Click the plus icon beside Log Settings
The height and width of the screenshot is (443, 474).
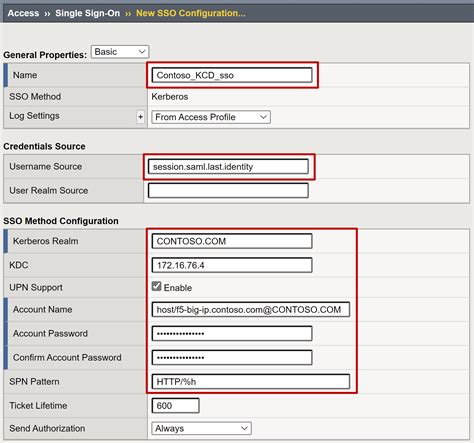[x=140, y=117]
